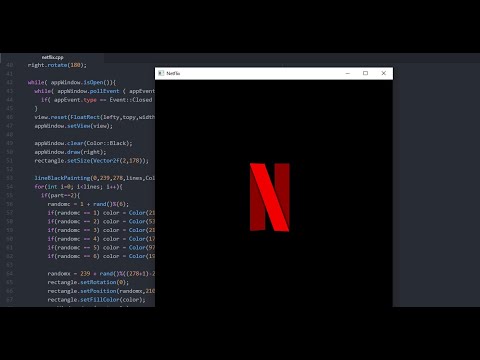The image size is (480, 360).
Task: Click the Netflix window app icon
Action: click(161, 73)
